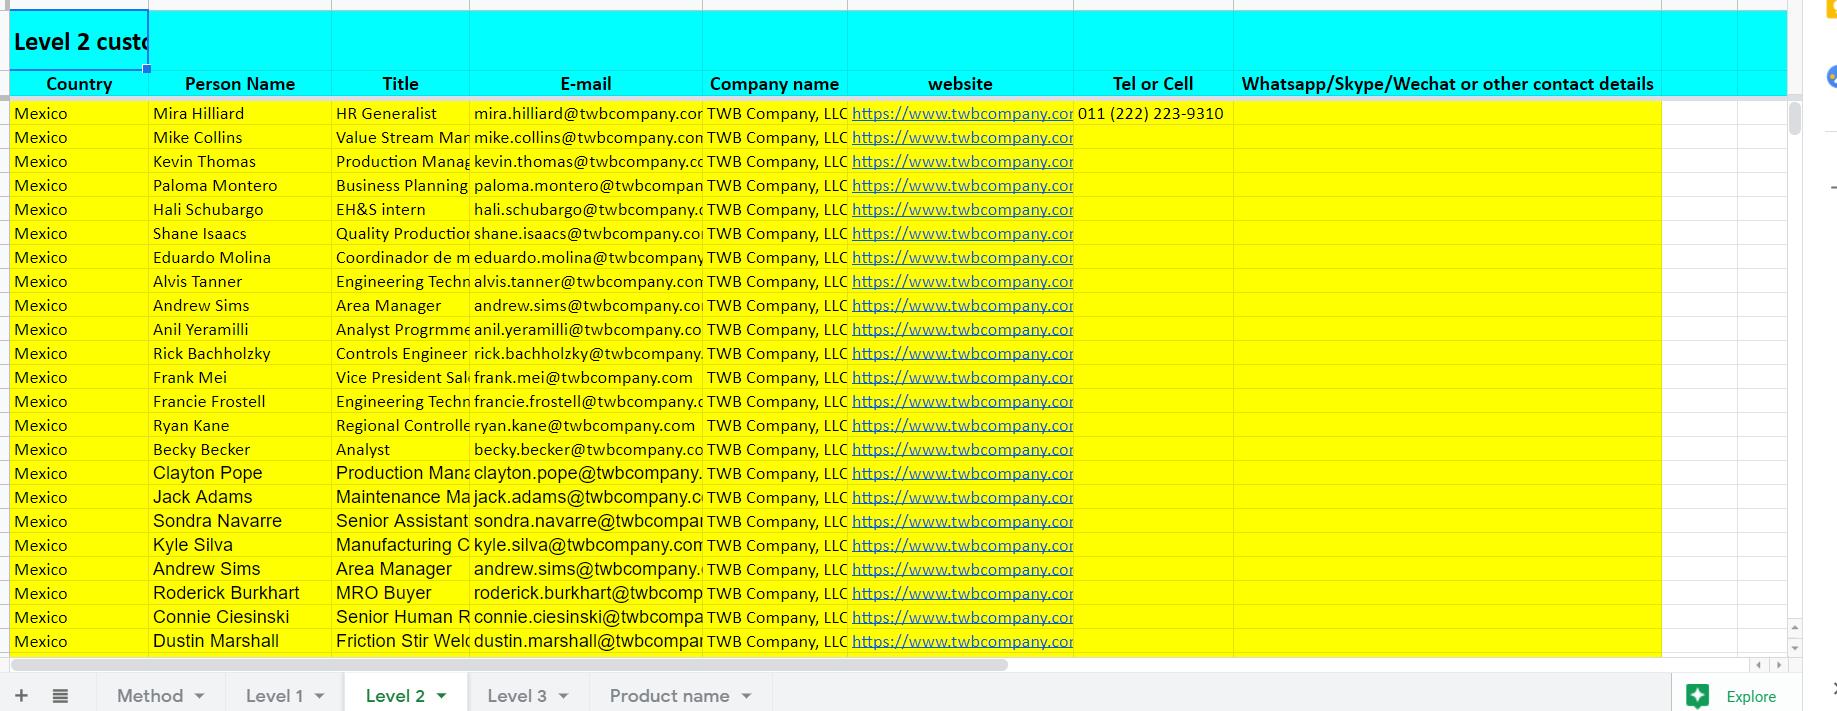The width and height of the screenshot is (1837, 711).
Task: Select the Anil Yeramilli name cell
Action: (x=240, y=329)
